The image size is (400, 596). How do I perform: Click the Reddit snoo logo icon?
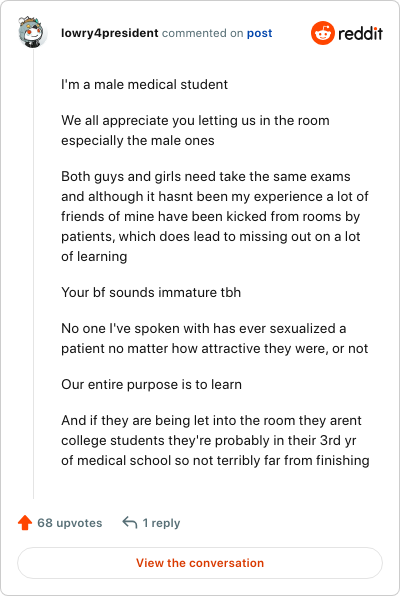point(323,33)
